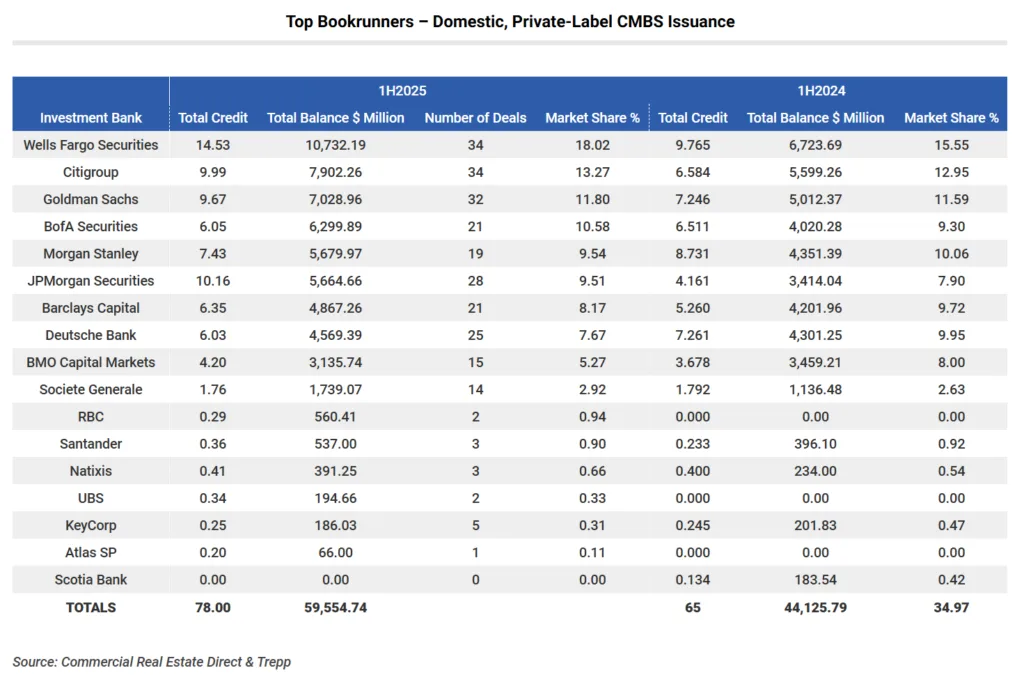The width and height of the screenshot is (1024, 675).
Task: Select the Deutsche Bank label
Action: tap(90, 335)
